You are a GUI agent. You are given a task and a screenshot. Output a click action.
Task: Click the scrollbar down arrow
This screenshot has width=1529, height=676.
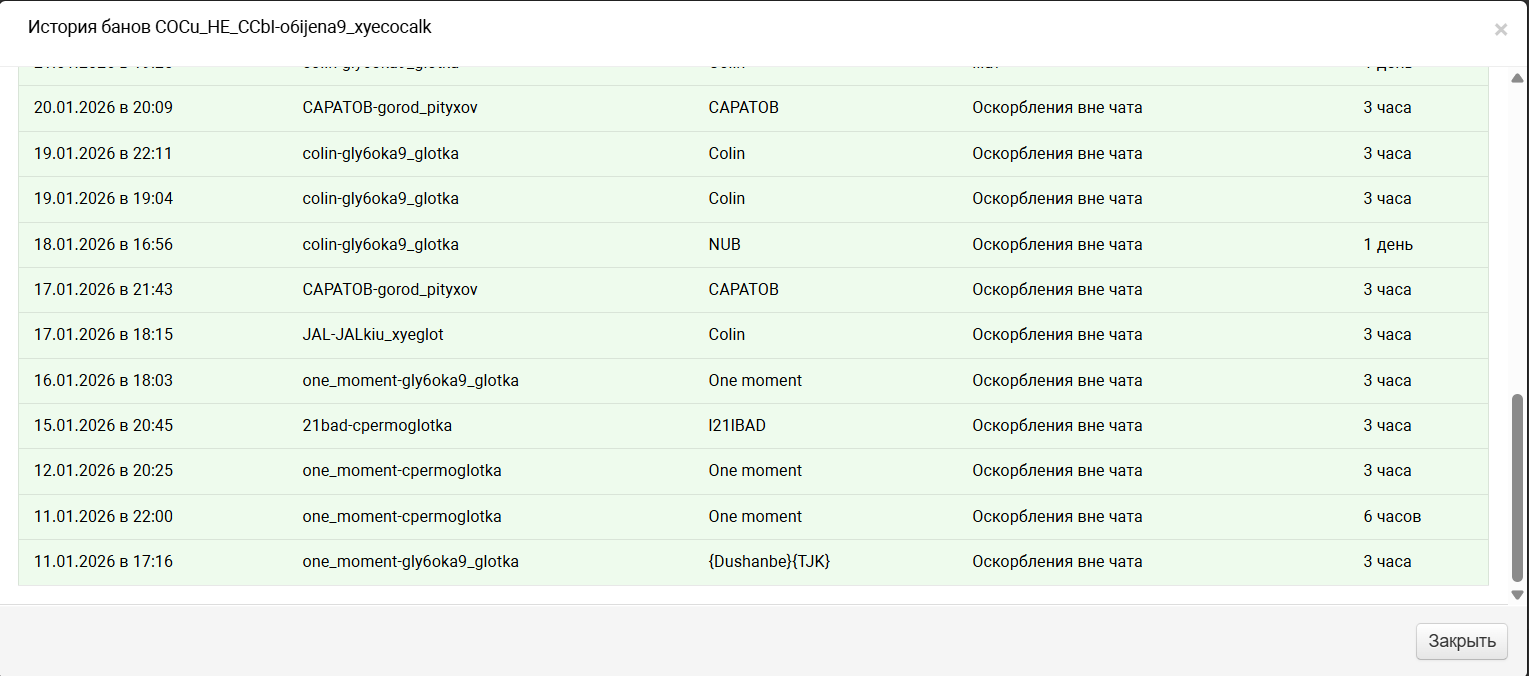click(x=1517, y=594)
